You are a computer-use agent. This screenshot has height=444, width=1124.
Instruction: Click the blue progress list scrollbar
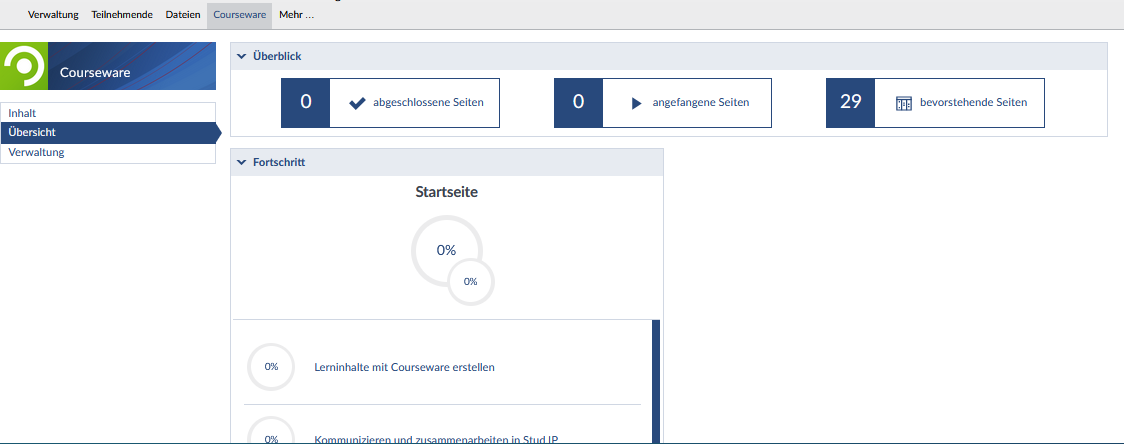[x=656, y=380]
